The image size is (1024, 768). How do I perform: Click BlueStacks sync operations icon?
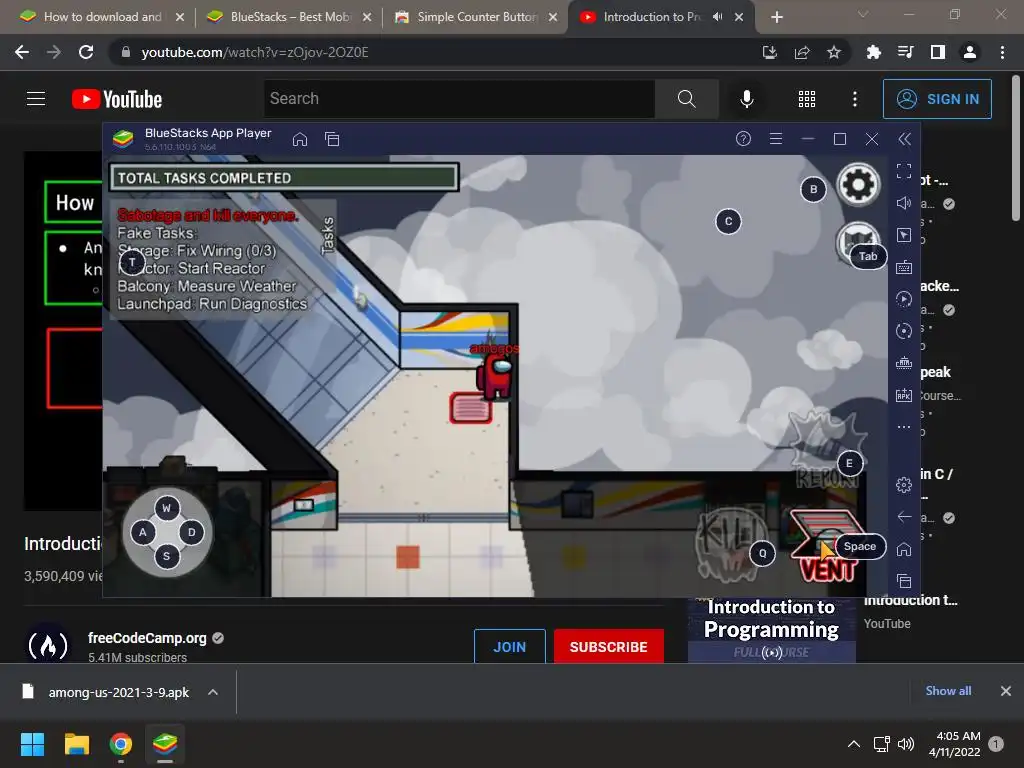pyautogui.click(x=904, y=331)
